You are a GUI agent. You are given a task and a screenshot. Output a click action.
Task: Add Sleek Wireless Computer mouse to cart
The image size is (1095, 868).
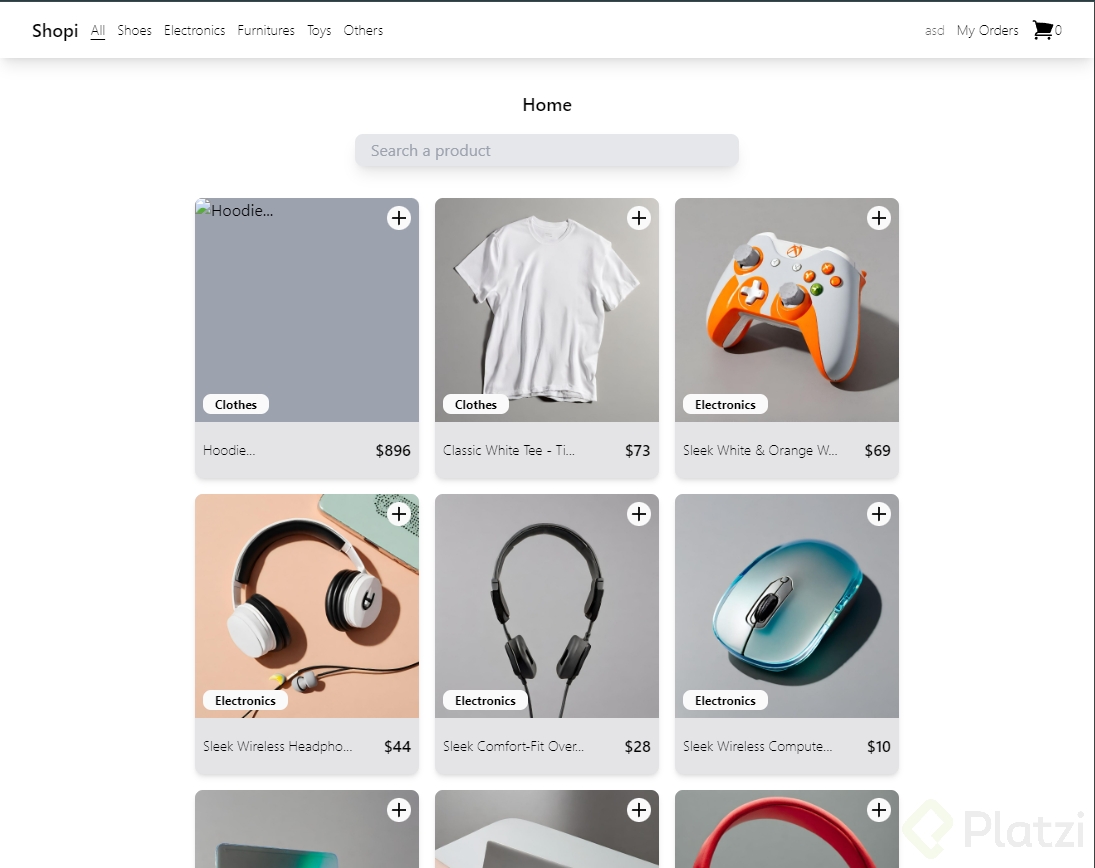click(x=879, y=514)
